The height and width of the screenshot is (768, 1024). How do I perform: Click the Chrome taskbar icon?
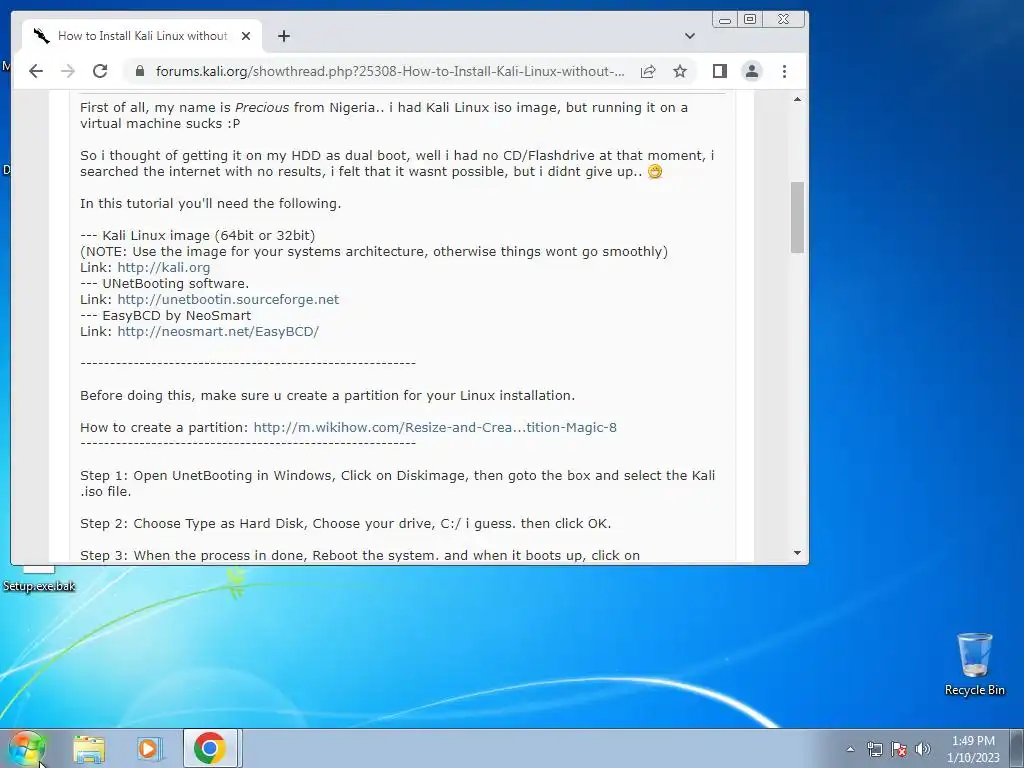click(x=210, y=748)
